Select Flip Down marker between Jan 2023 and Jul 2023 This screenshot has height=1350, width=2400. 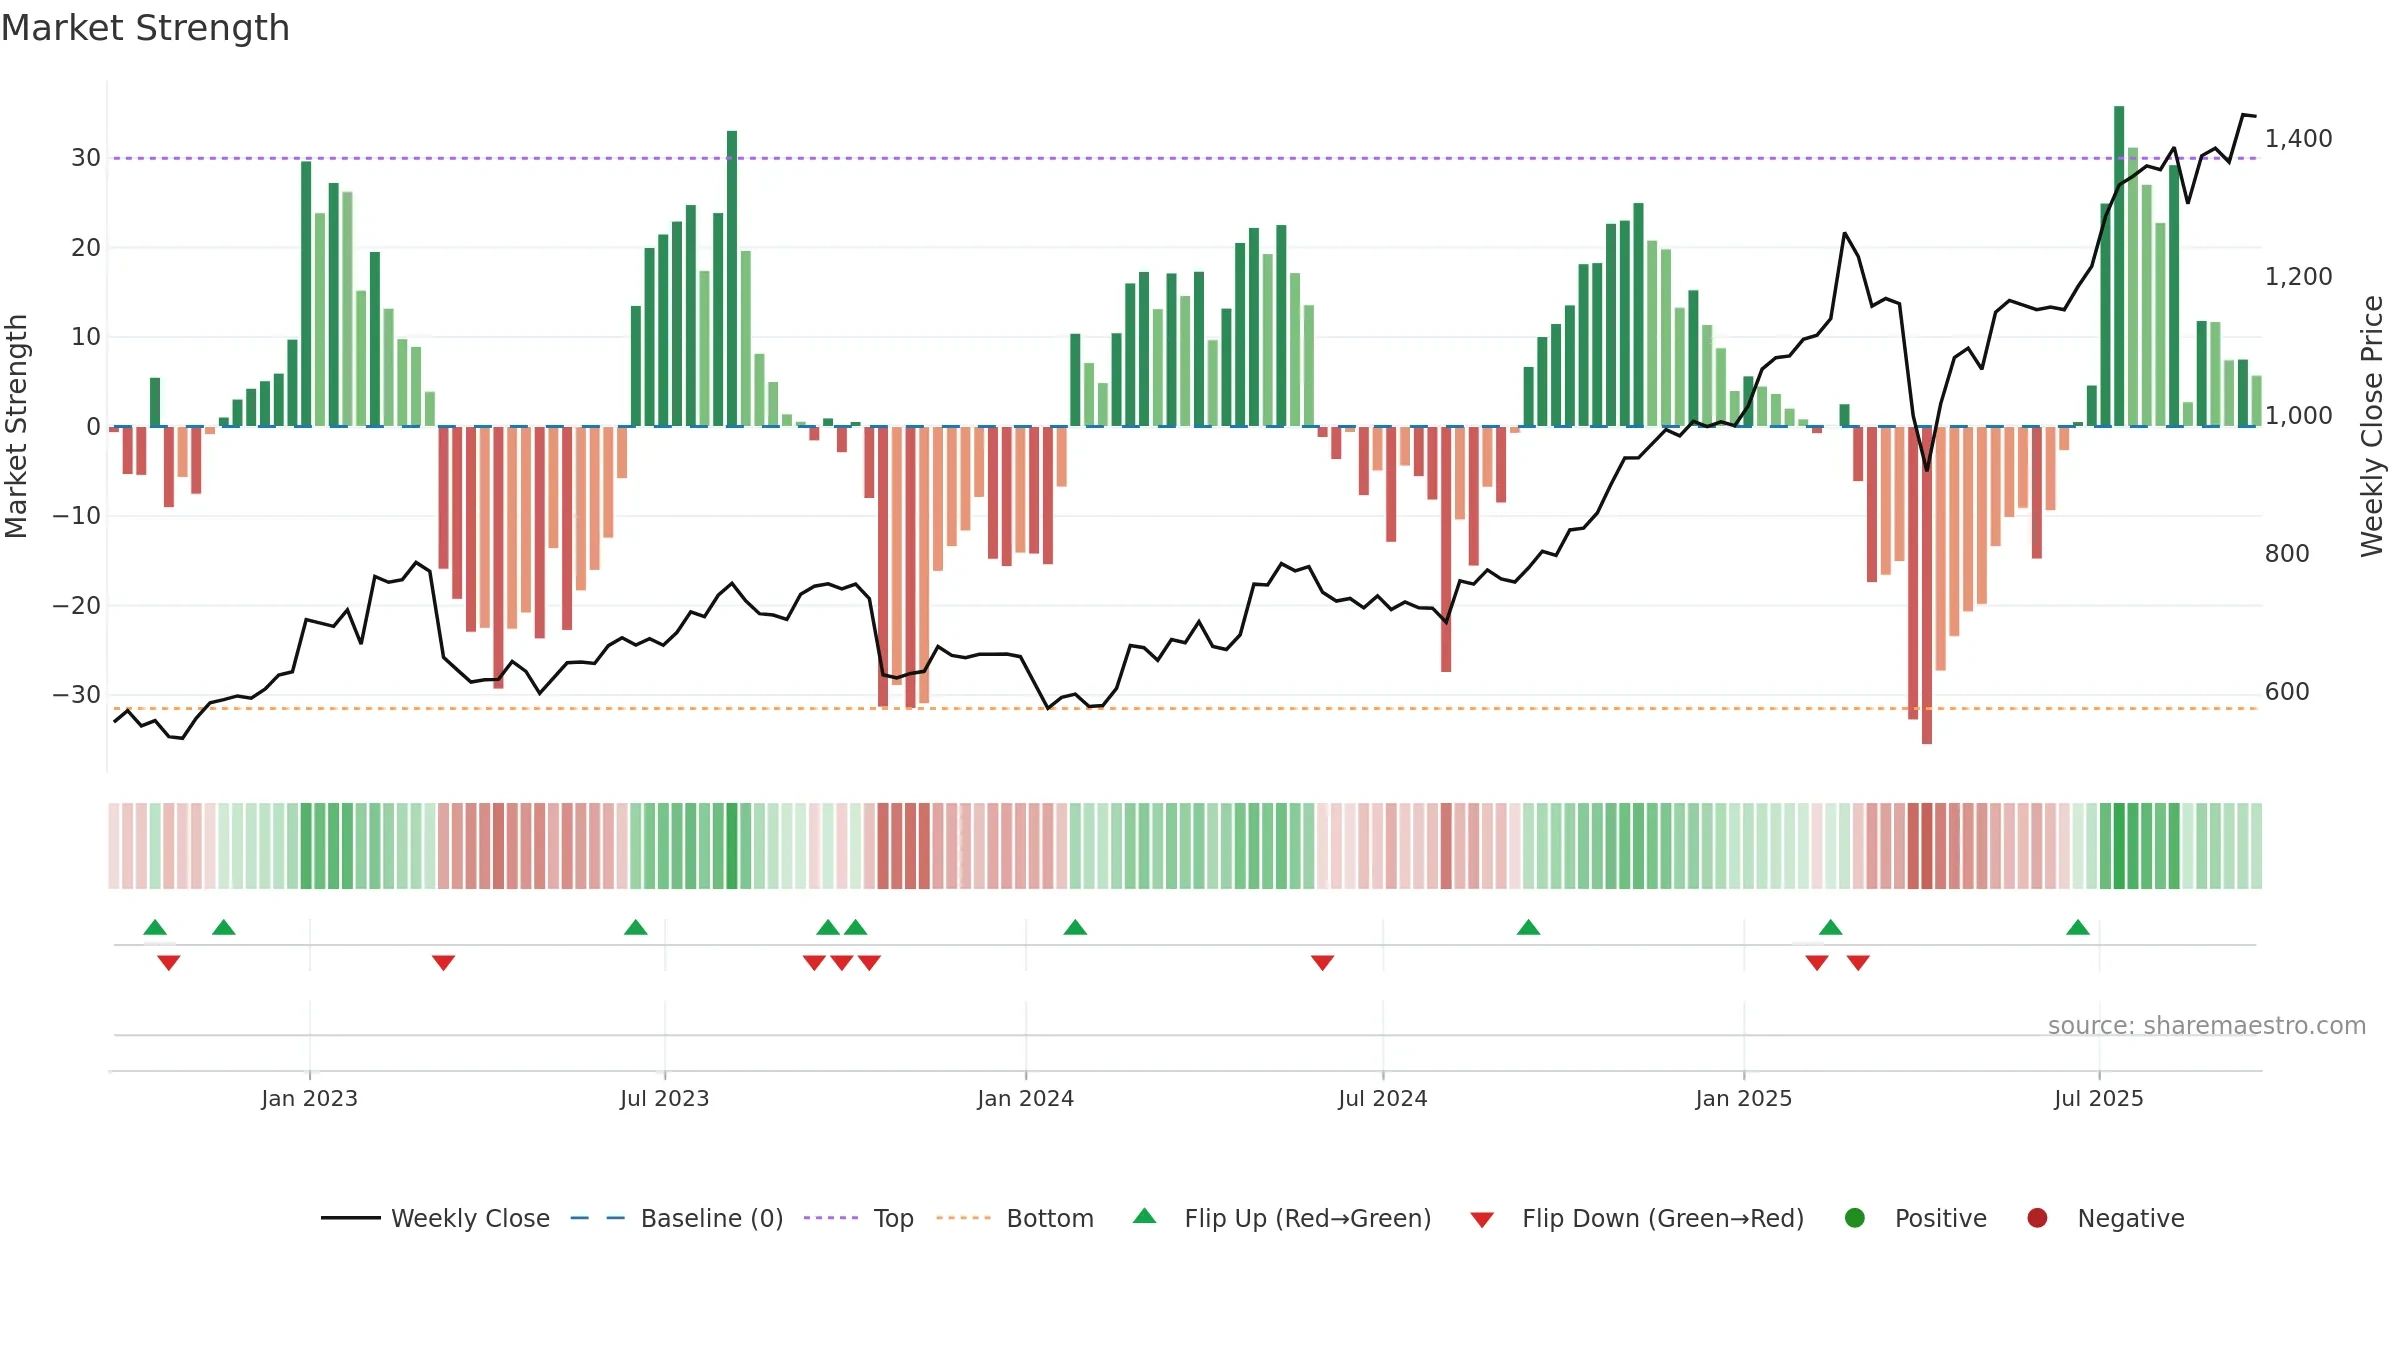click(x=443, y=962)
